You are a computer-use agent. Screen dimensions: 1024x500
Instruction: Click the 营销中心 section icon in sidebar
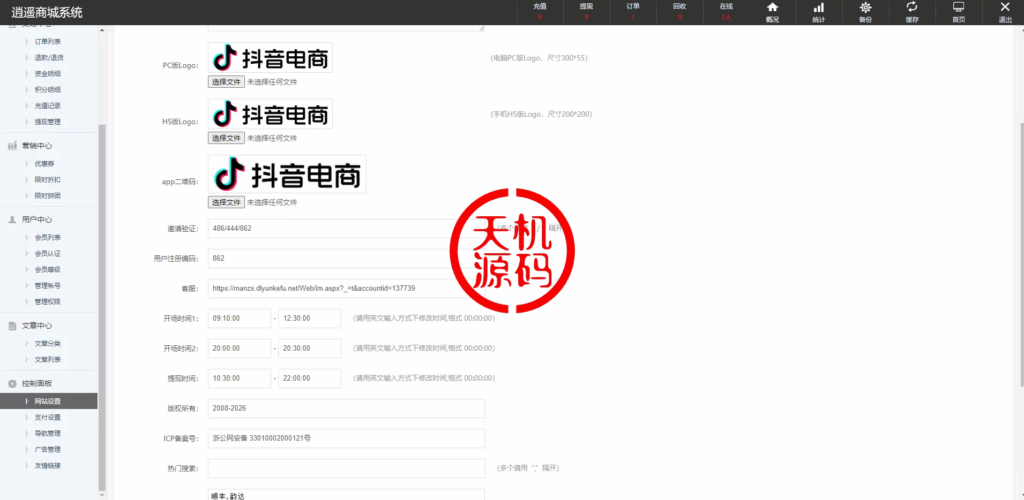pos(12,146)
